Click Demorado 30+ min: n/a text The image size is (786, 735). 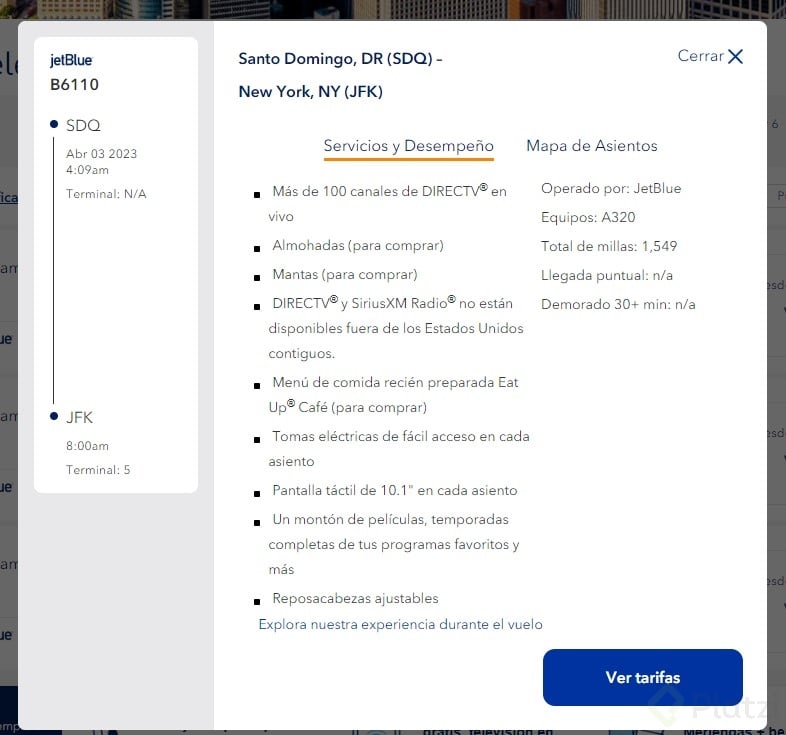pos(618,304)
